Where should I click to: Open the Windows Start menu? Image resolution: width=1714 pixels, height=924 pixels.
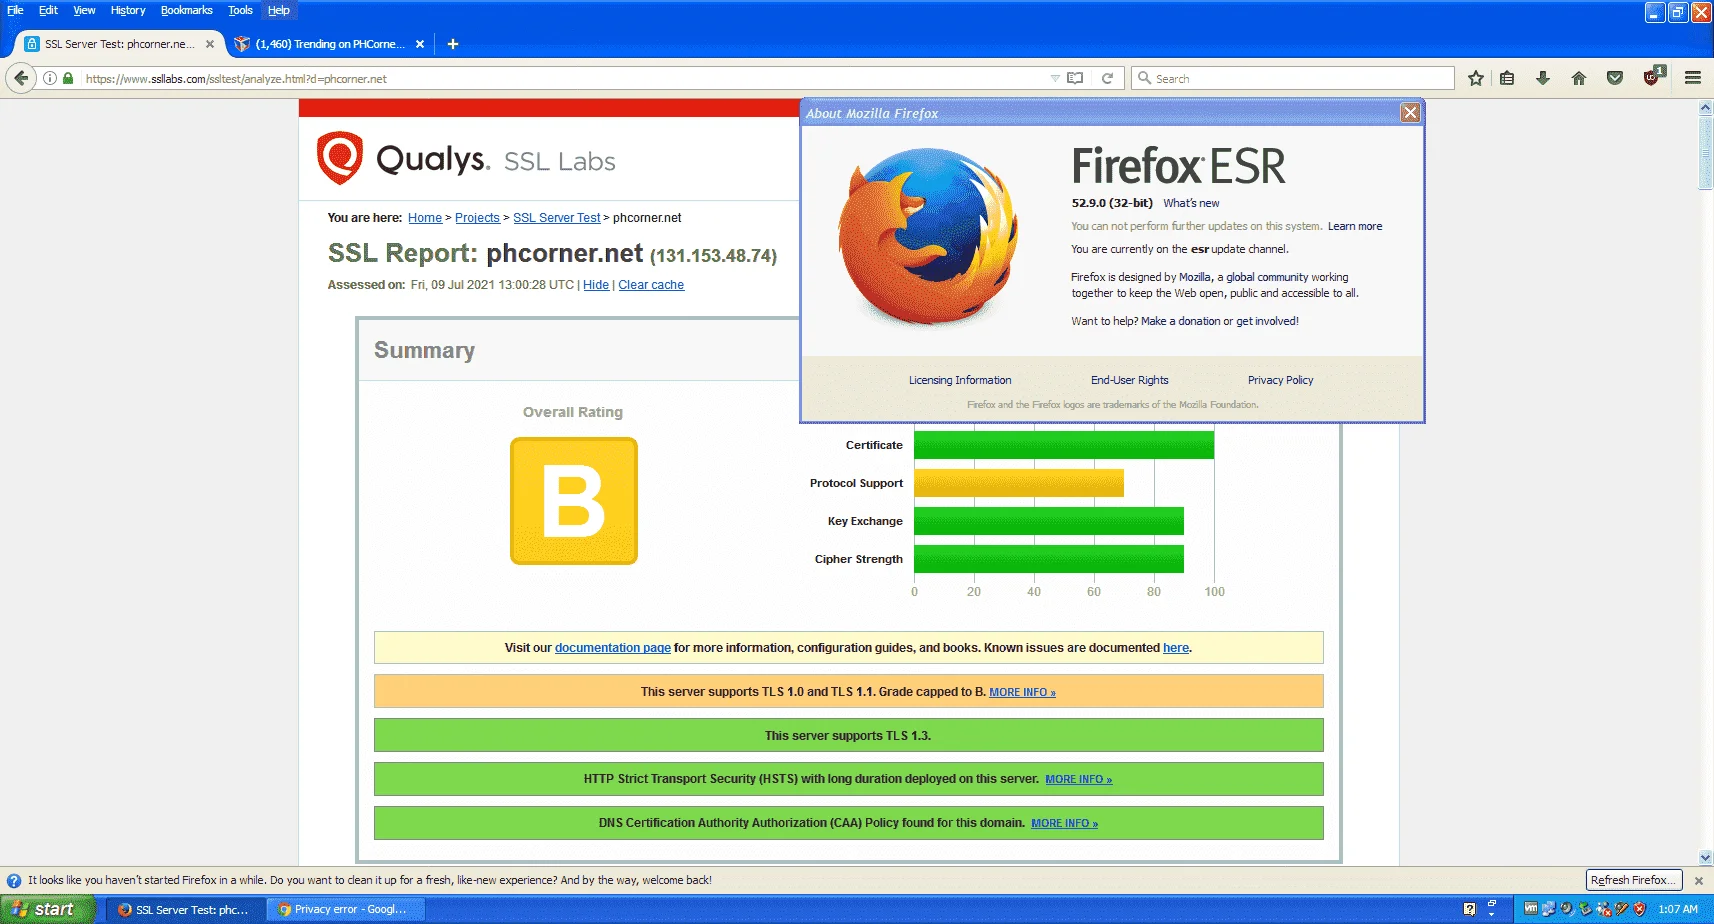pos(48,909)
